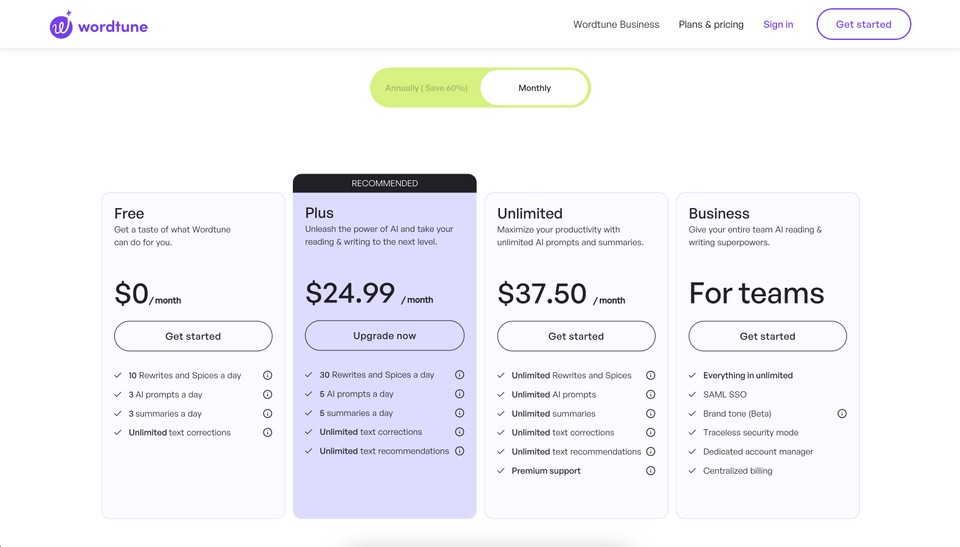Viewport: 960px width, 547px height.
Task: Show info for Plus 5 summaries a day
Action: tap(459, 413)
